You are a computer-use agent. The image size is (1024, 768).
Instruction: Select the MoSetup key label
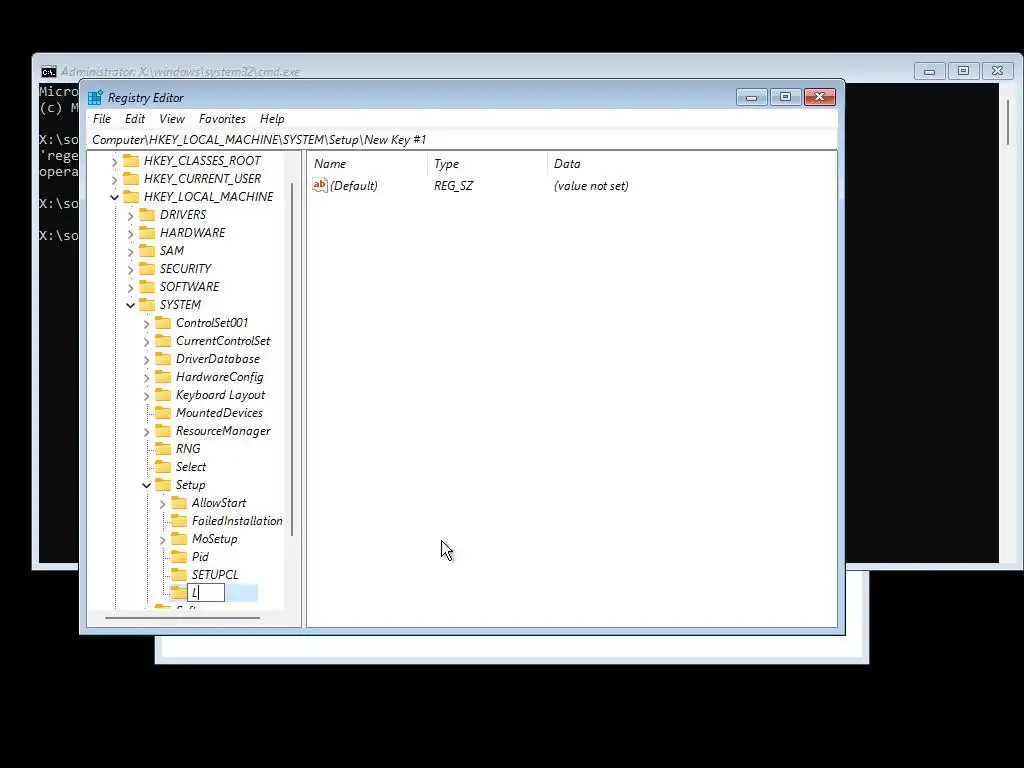[x=214, y=539]
